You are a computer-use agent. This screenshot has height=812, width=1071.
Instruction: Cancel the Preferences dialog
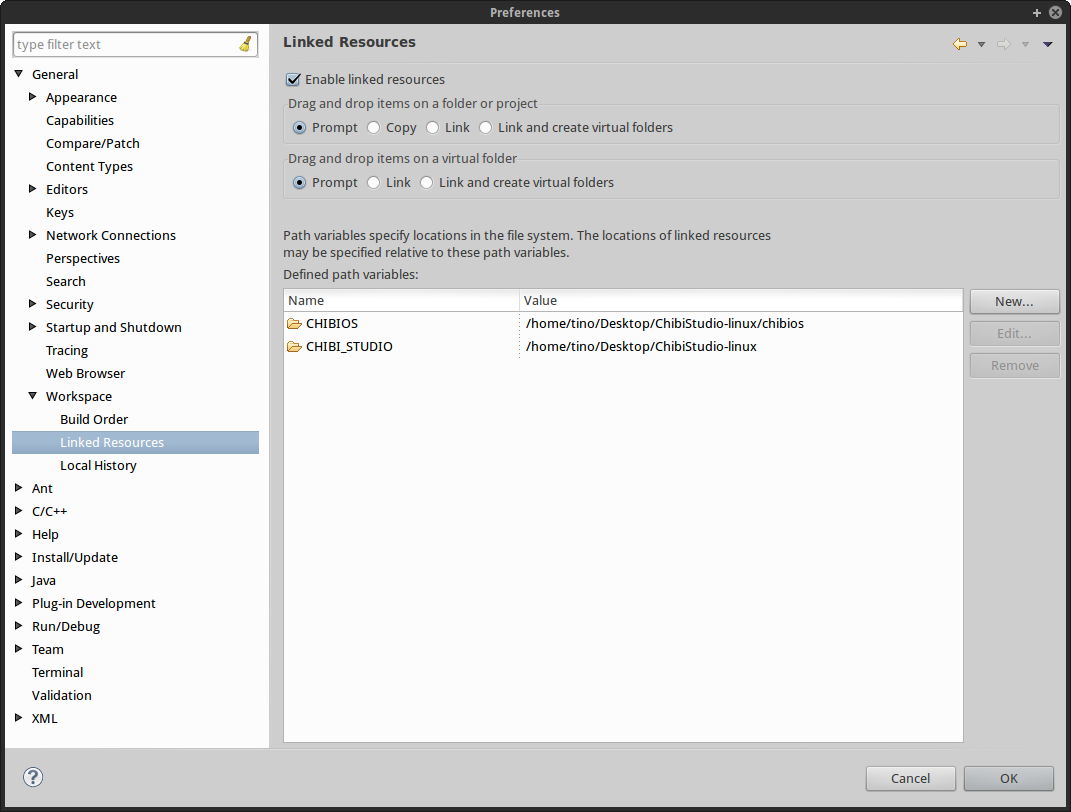click(910, 779)
